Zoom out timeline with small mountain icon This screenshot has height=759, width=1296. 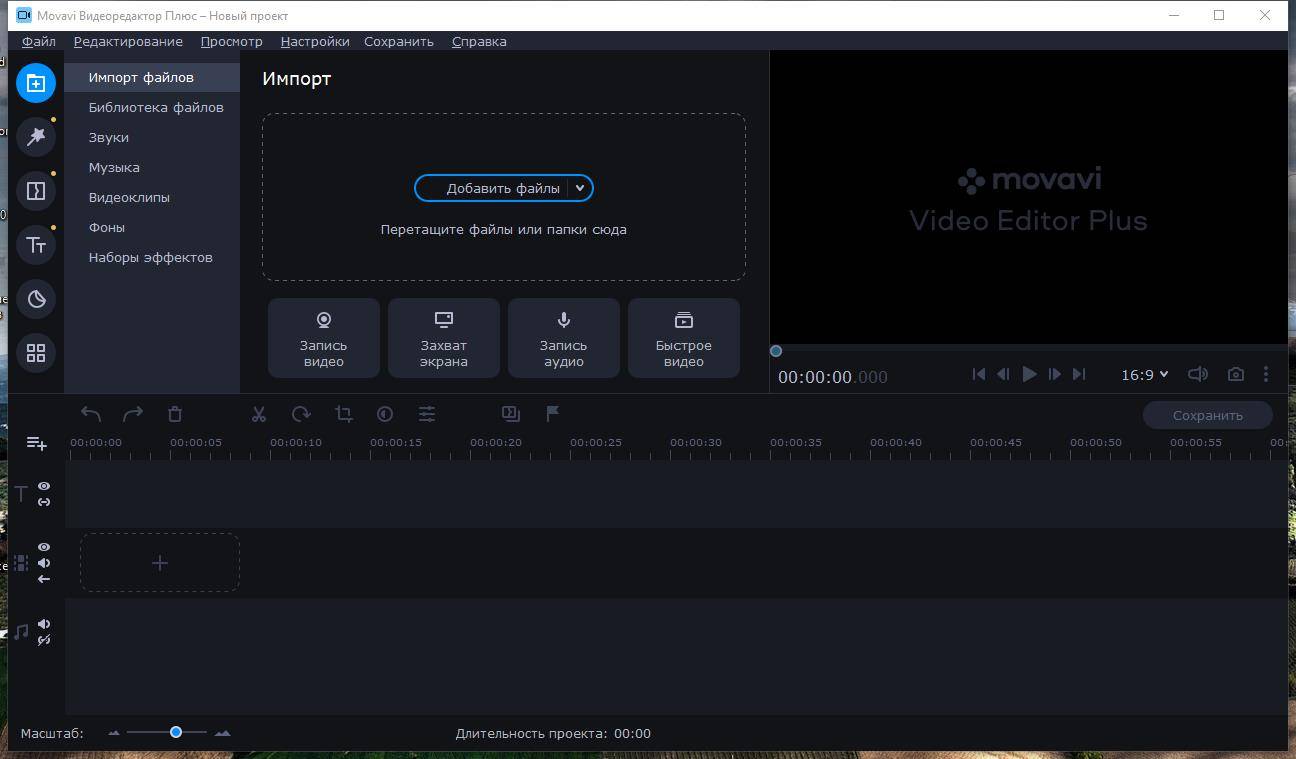pyautogui.click(x=114, y=733)
